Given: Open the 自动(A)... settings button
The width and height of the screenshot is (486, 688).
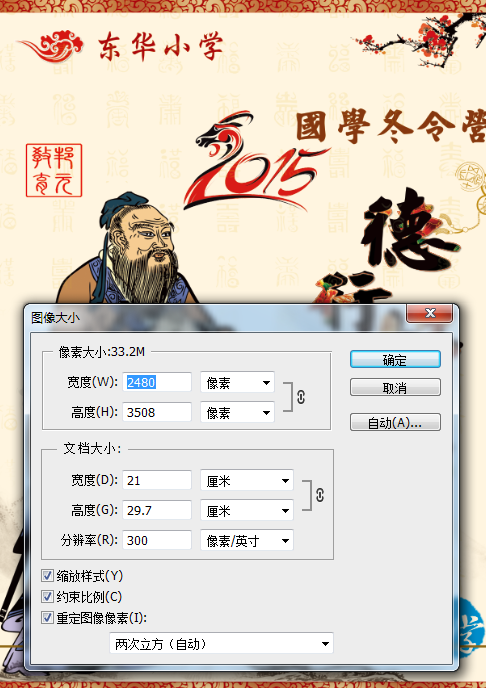Looking at the screenshot, I should click(395, 423).
